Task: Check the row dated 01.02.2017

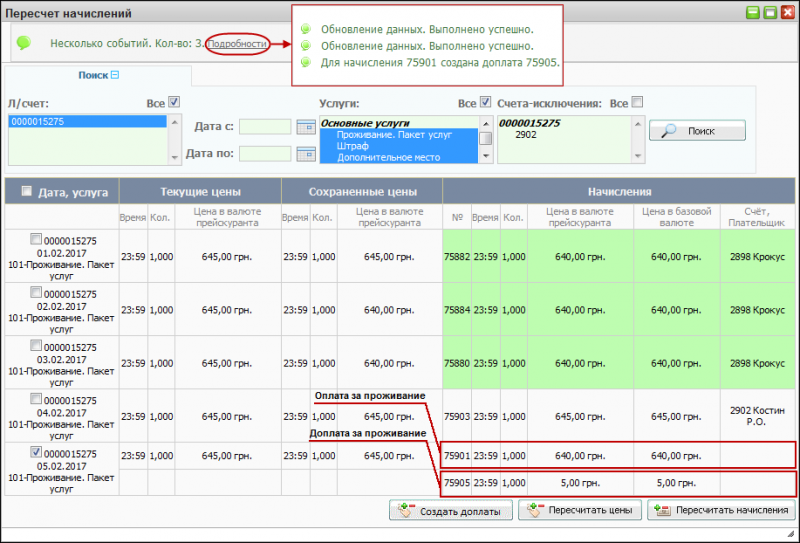Action: [x=36, y=239]
